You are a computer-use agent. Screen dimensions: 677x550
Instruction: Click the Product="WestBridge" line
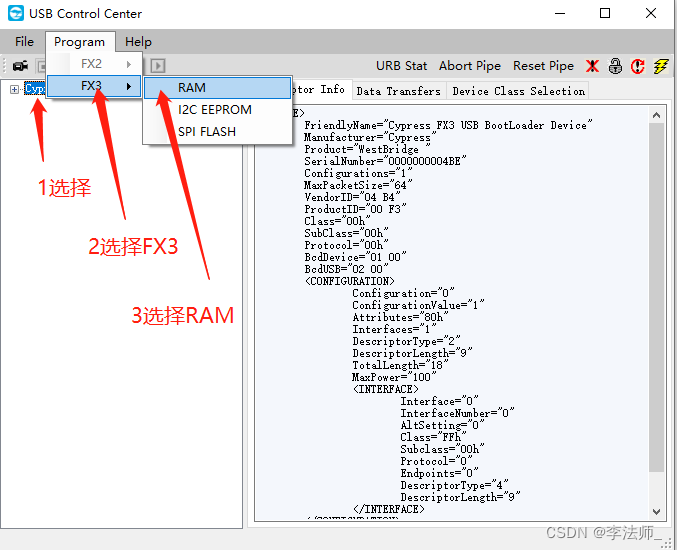[x=367, y=149]
